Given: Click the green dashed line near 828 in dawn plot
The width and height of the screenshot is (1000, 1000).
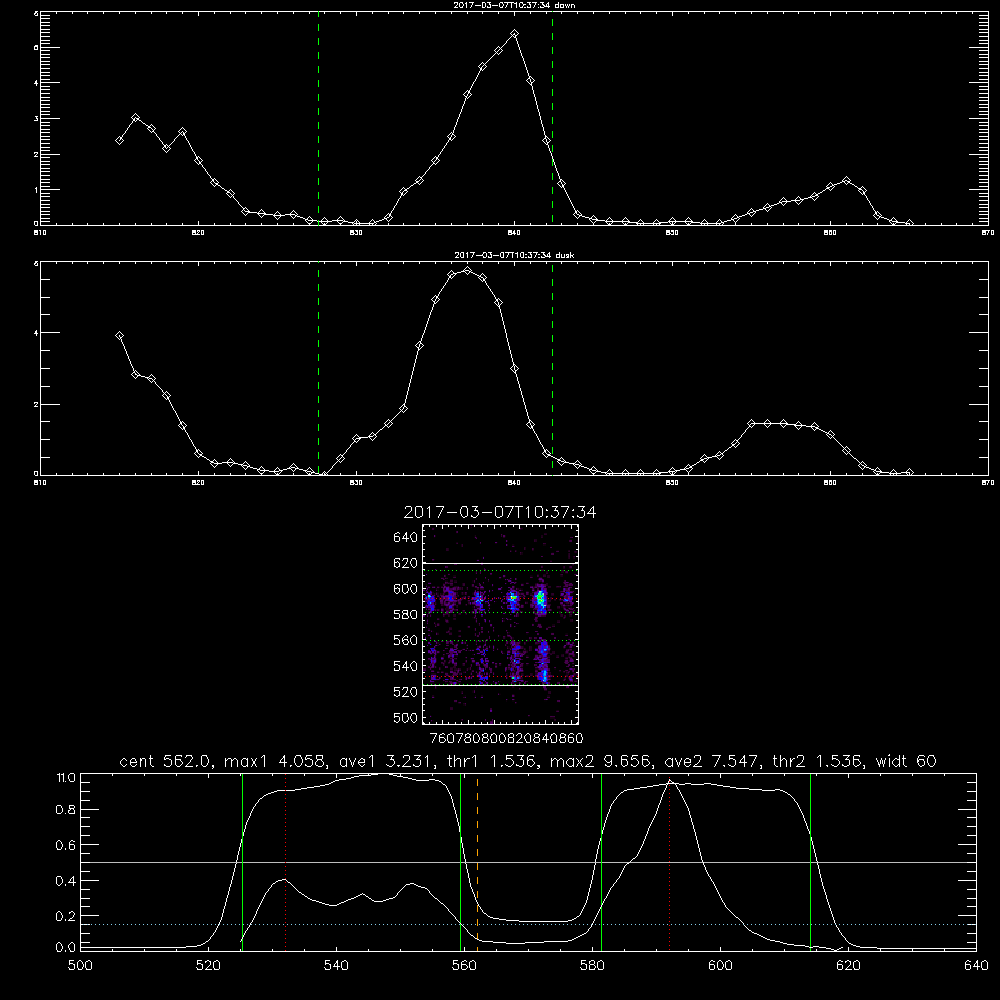Looking at the screenshot, I should coord(318,118).
